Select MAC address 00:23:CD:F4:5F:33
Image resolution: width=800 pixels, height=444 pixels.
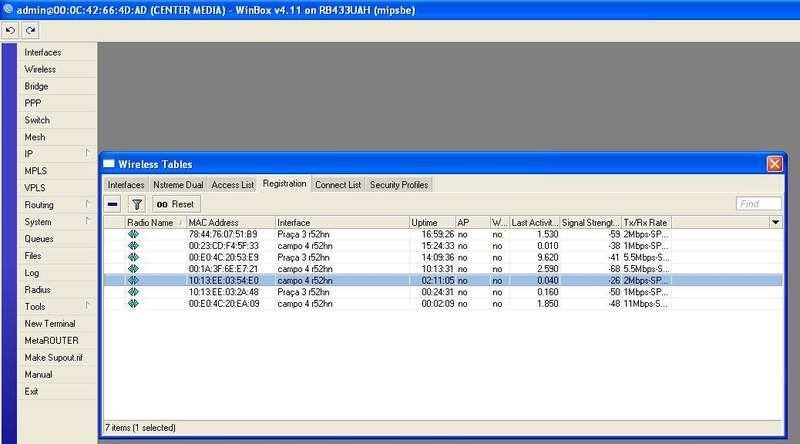pyautogui.click(x=223, y=246)
